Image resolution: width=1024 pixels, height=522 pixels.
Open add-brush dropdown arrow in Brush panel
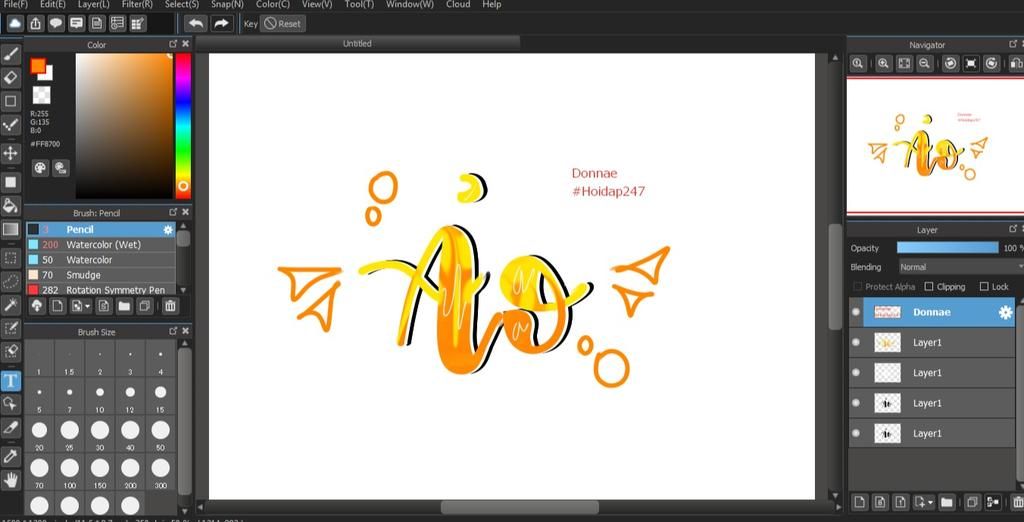tap(87, 306)
